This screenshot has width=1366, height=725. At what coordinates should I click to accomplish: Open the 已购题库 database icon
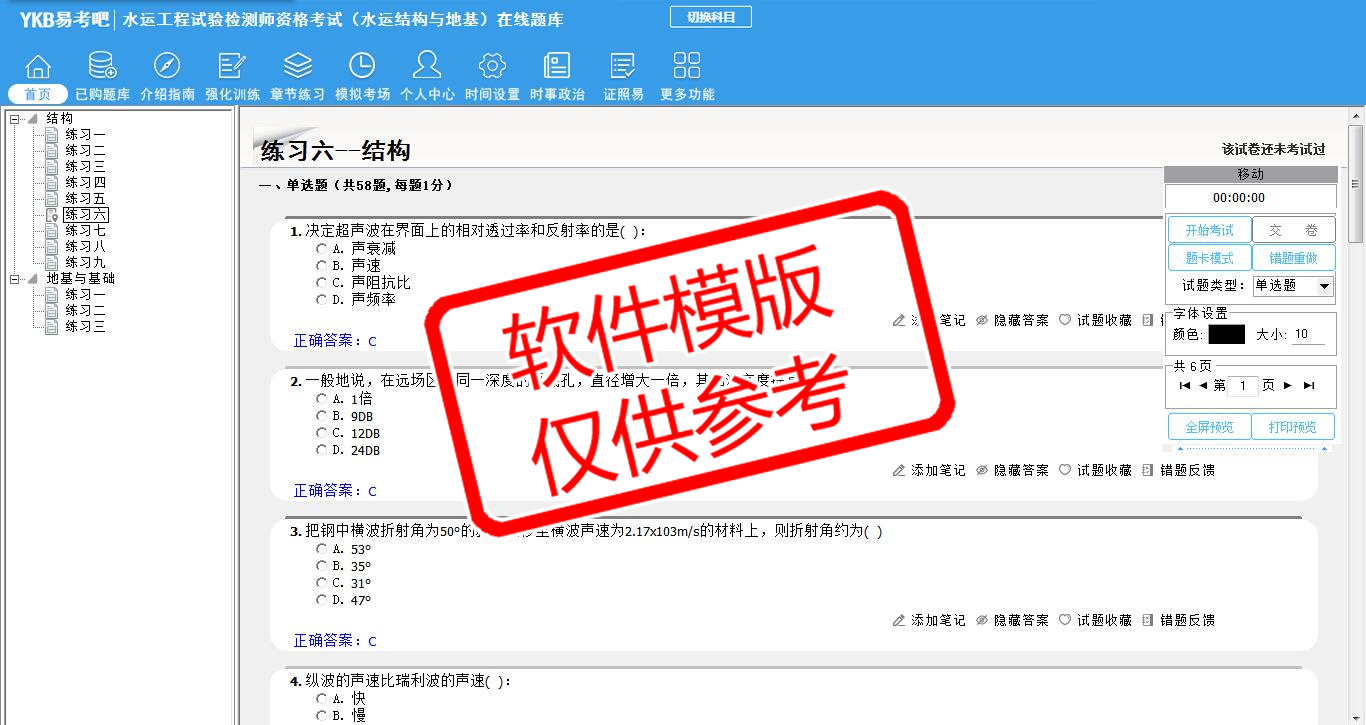[102, 67]
